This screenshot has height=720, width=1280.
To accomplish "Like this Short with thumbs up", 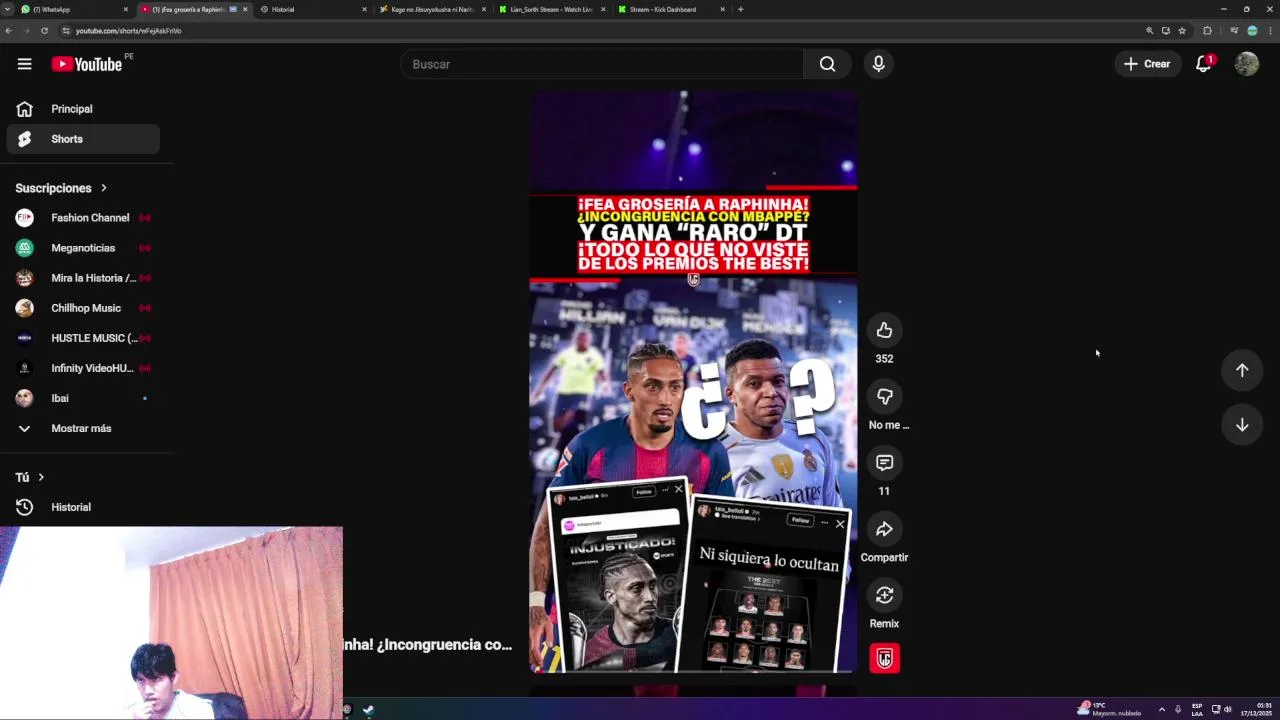I will click(x=884, y=330).
